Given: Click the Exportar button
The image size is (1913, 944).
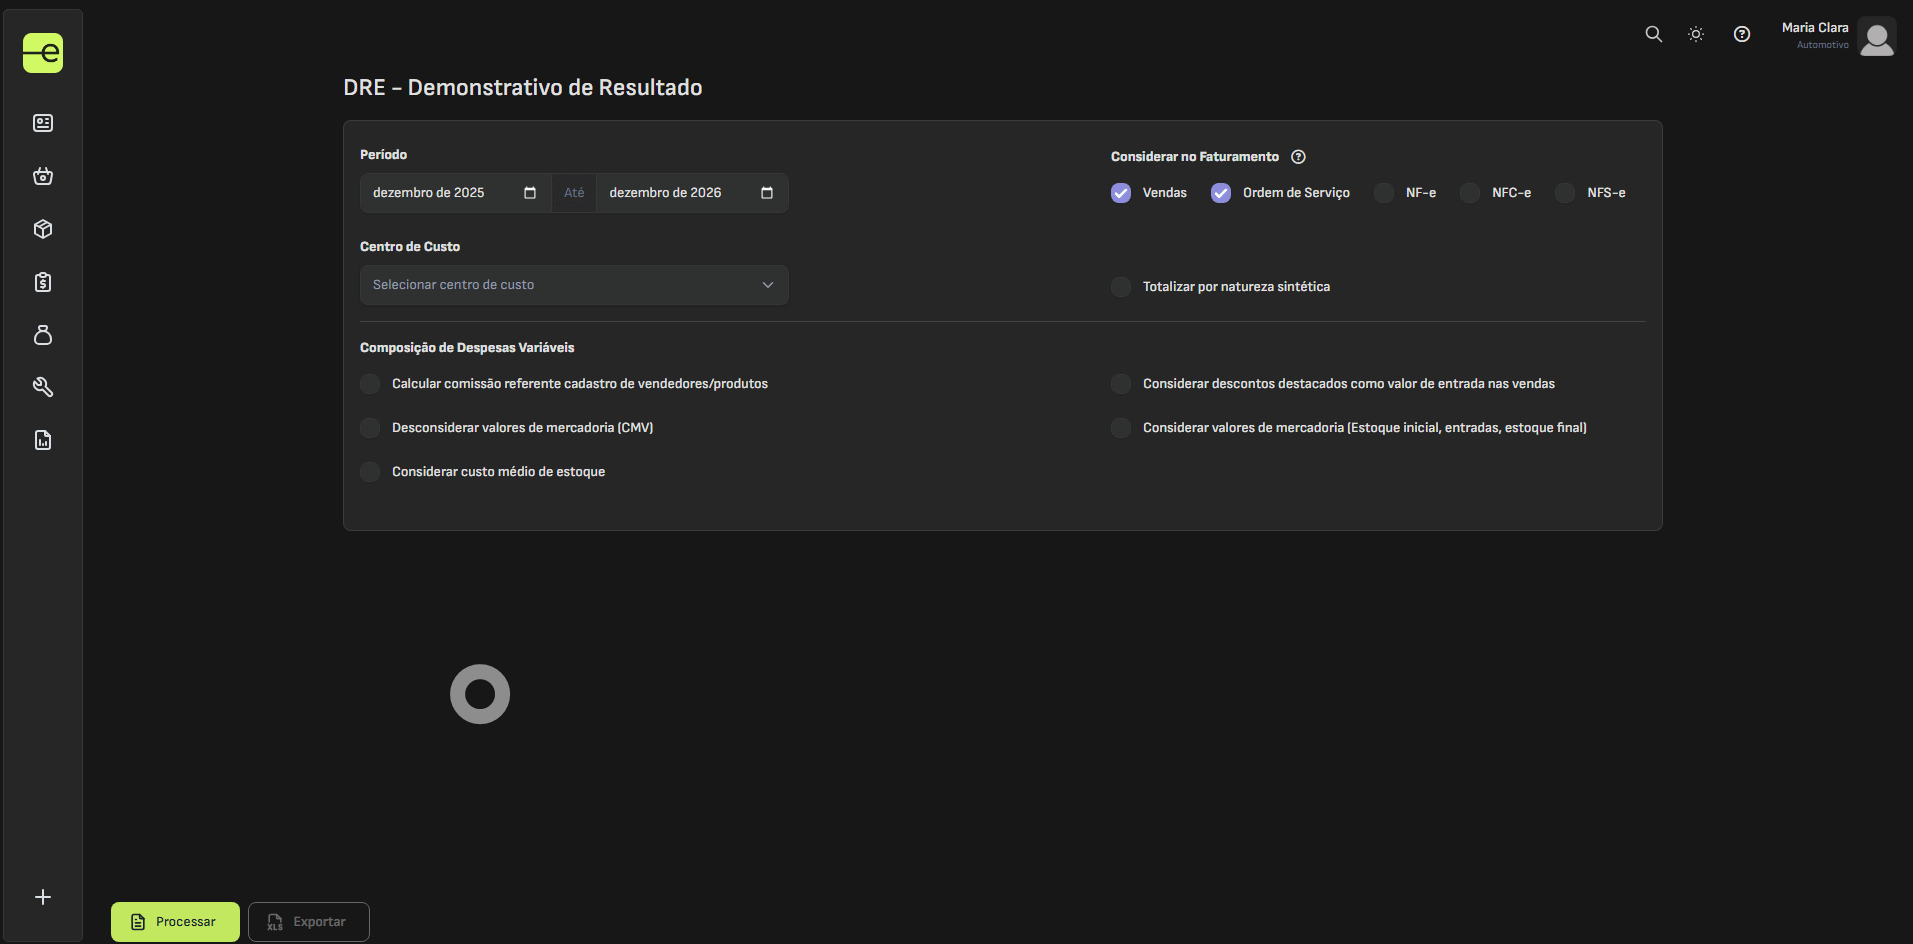Looking at the screenshot, I should (308, 922).
